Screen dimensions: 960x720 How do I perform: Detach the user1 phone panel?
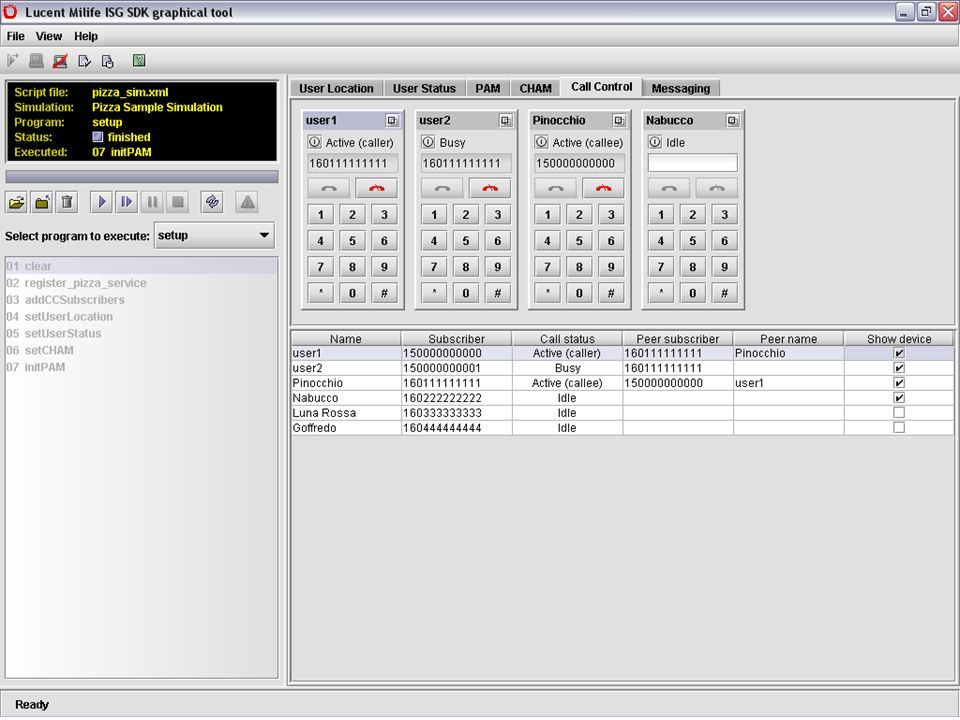pyautogui.click(x=392, y=121)
